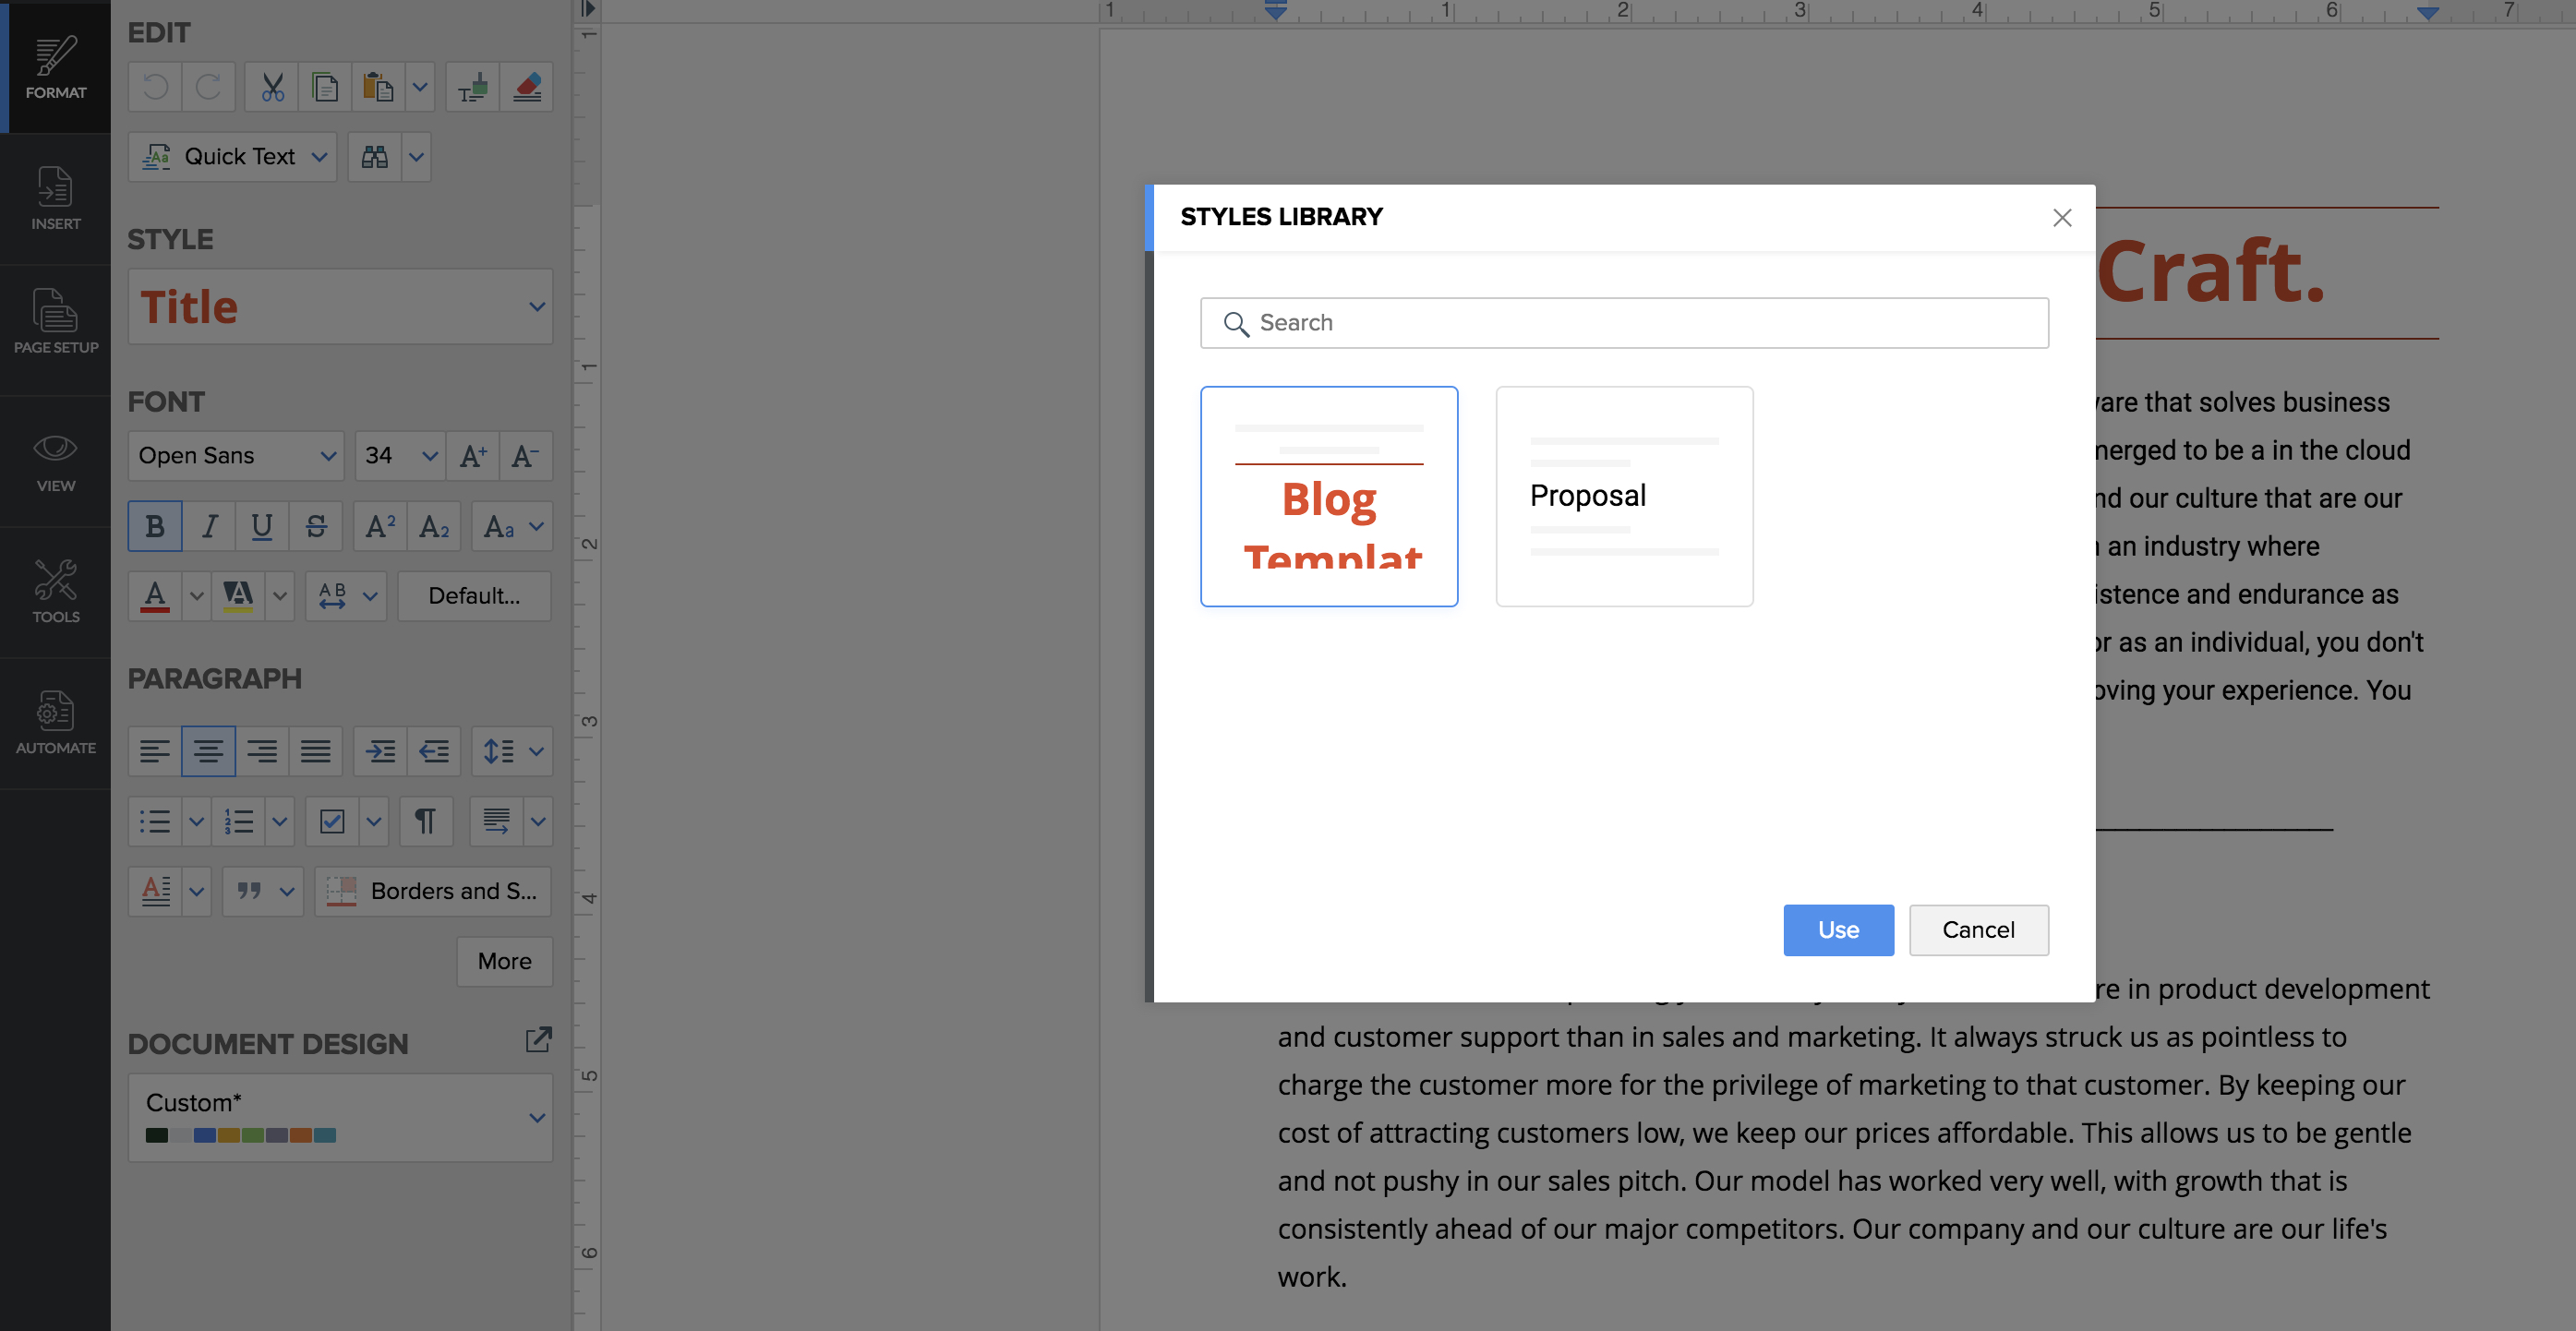Click the Default... font button
Screen dimensions: 2576x1331
pyautogui.click(x=474, y=596)
